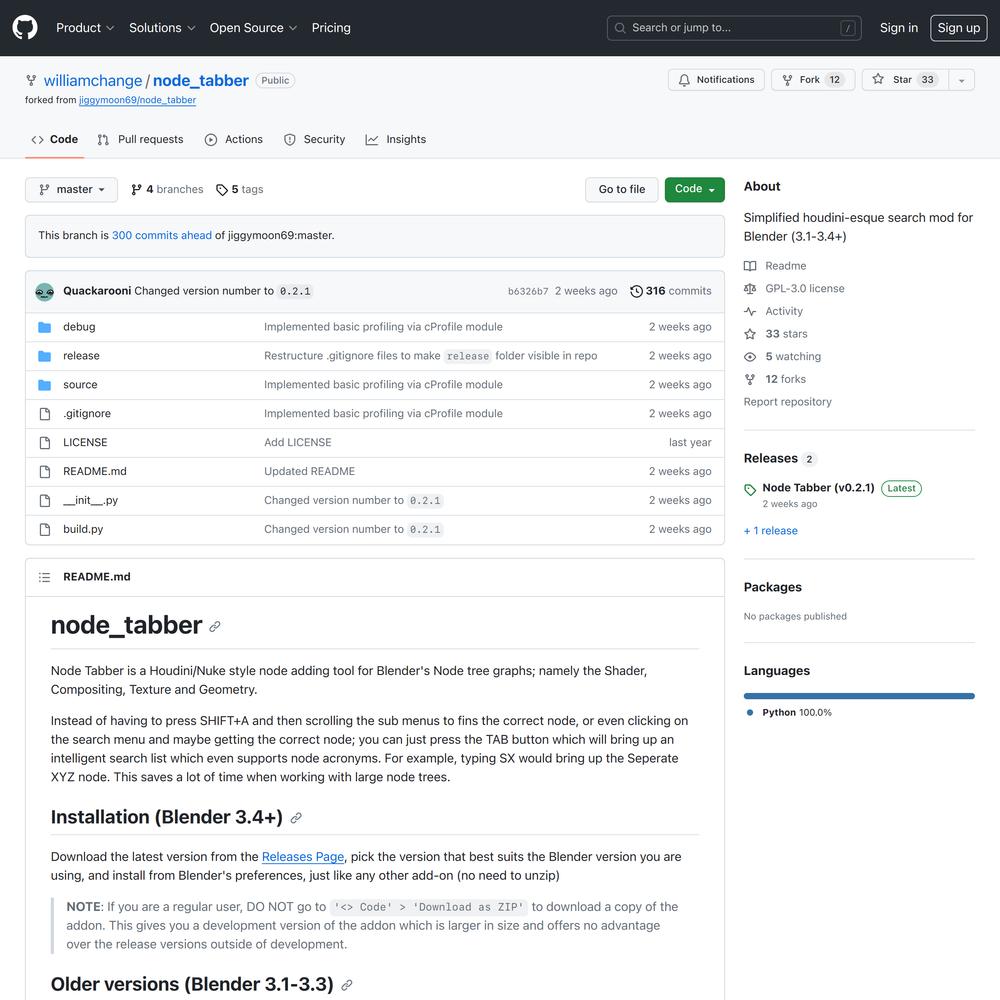The image size is (1000, 1000).
Task: Click the Sign up button
Action: [x=959, y=28]
